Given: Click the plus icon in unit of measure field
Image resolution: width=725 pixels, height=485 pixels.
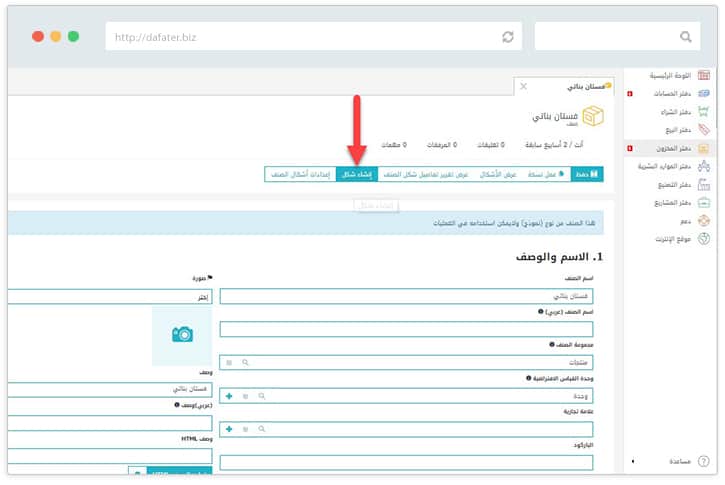Looking at the screenshot, I should [x=228, y=396].
